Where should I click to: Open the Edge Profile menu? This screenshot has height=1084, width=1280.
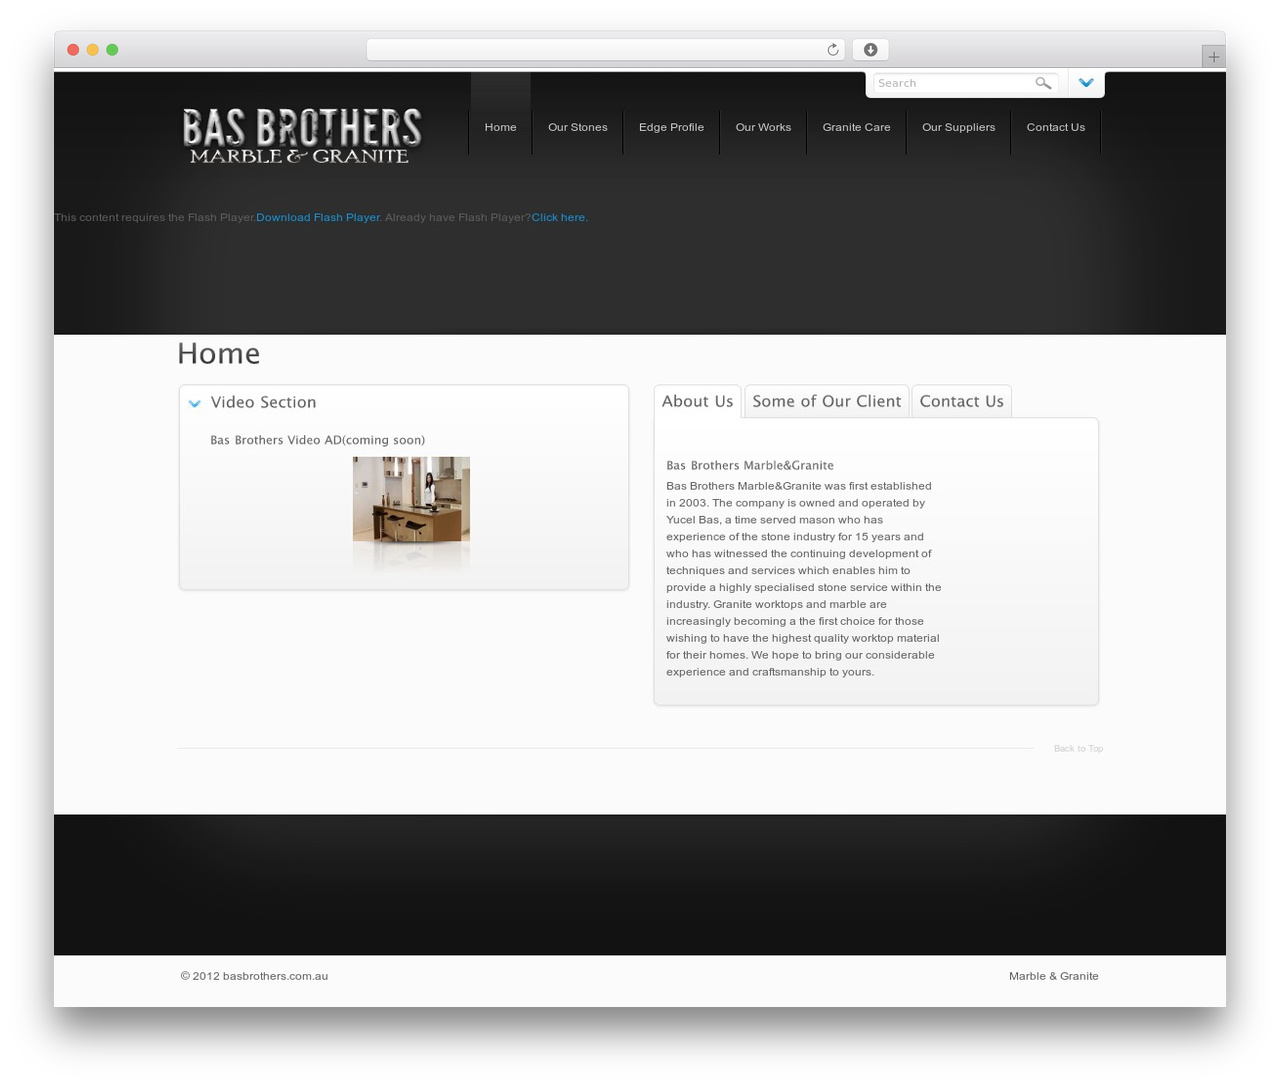[671, 127]
